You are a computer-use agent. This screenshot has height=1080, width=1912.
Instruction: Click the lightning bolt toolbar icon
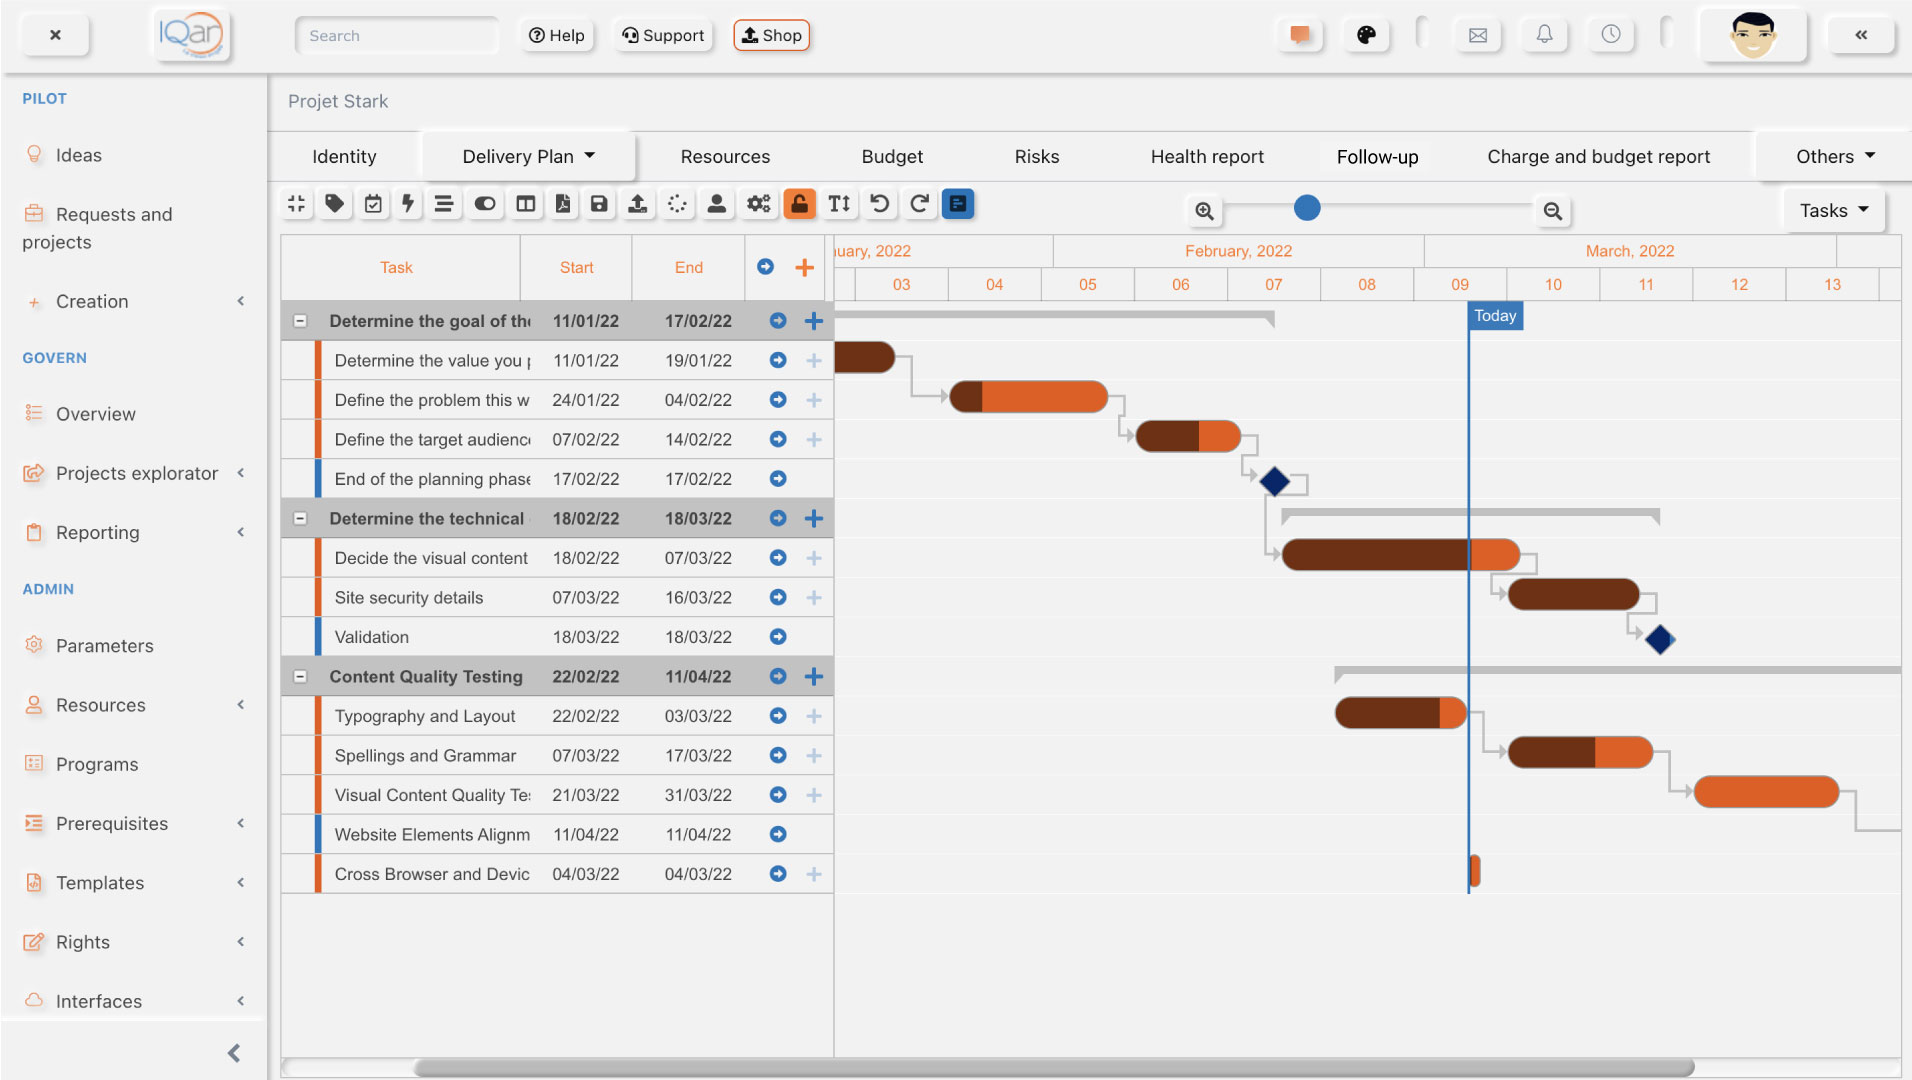pos(408,204)
